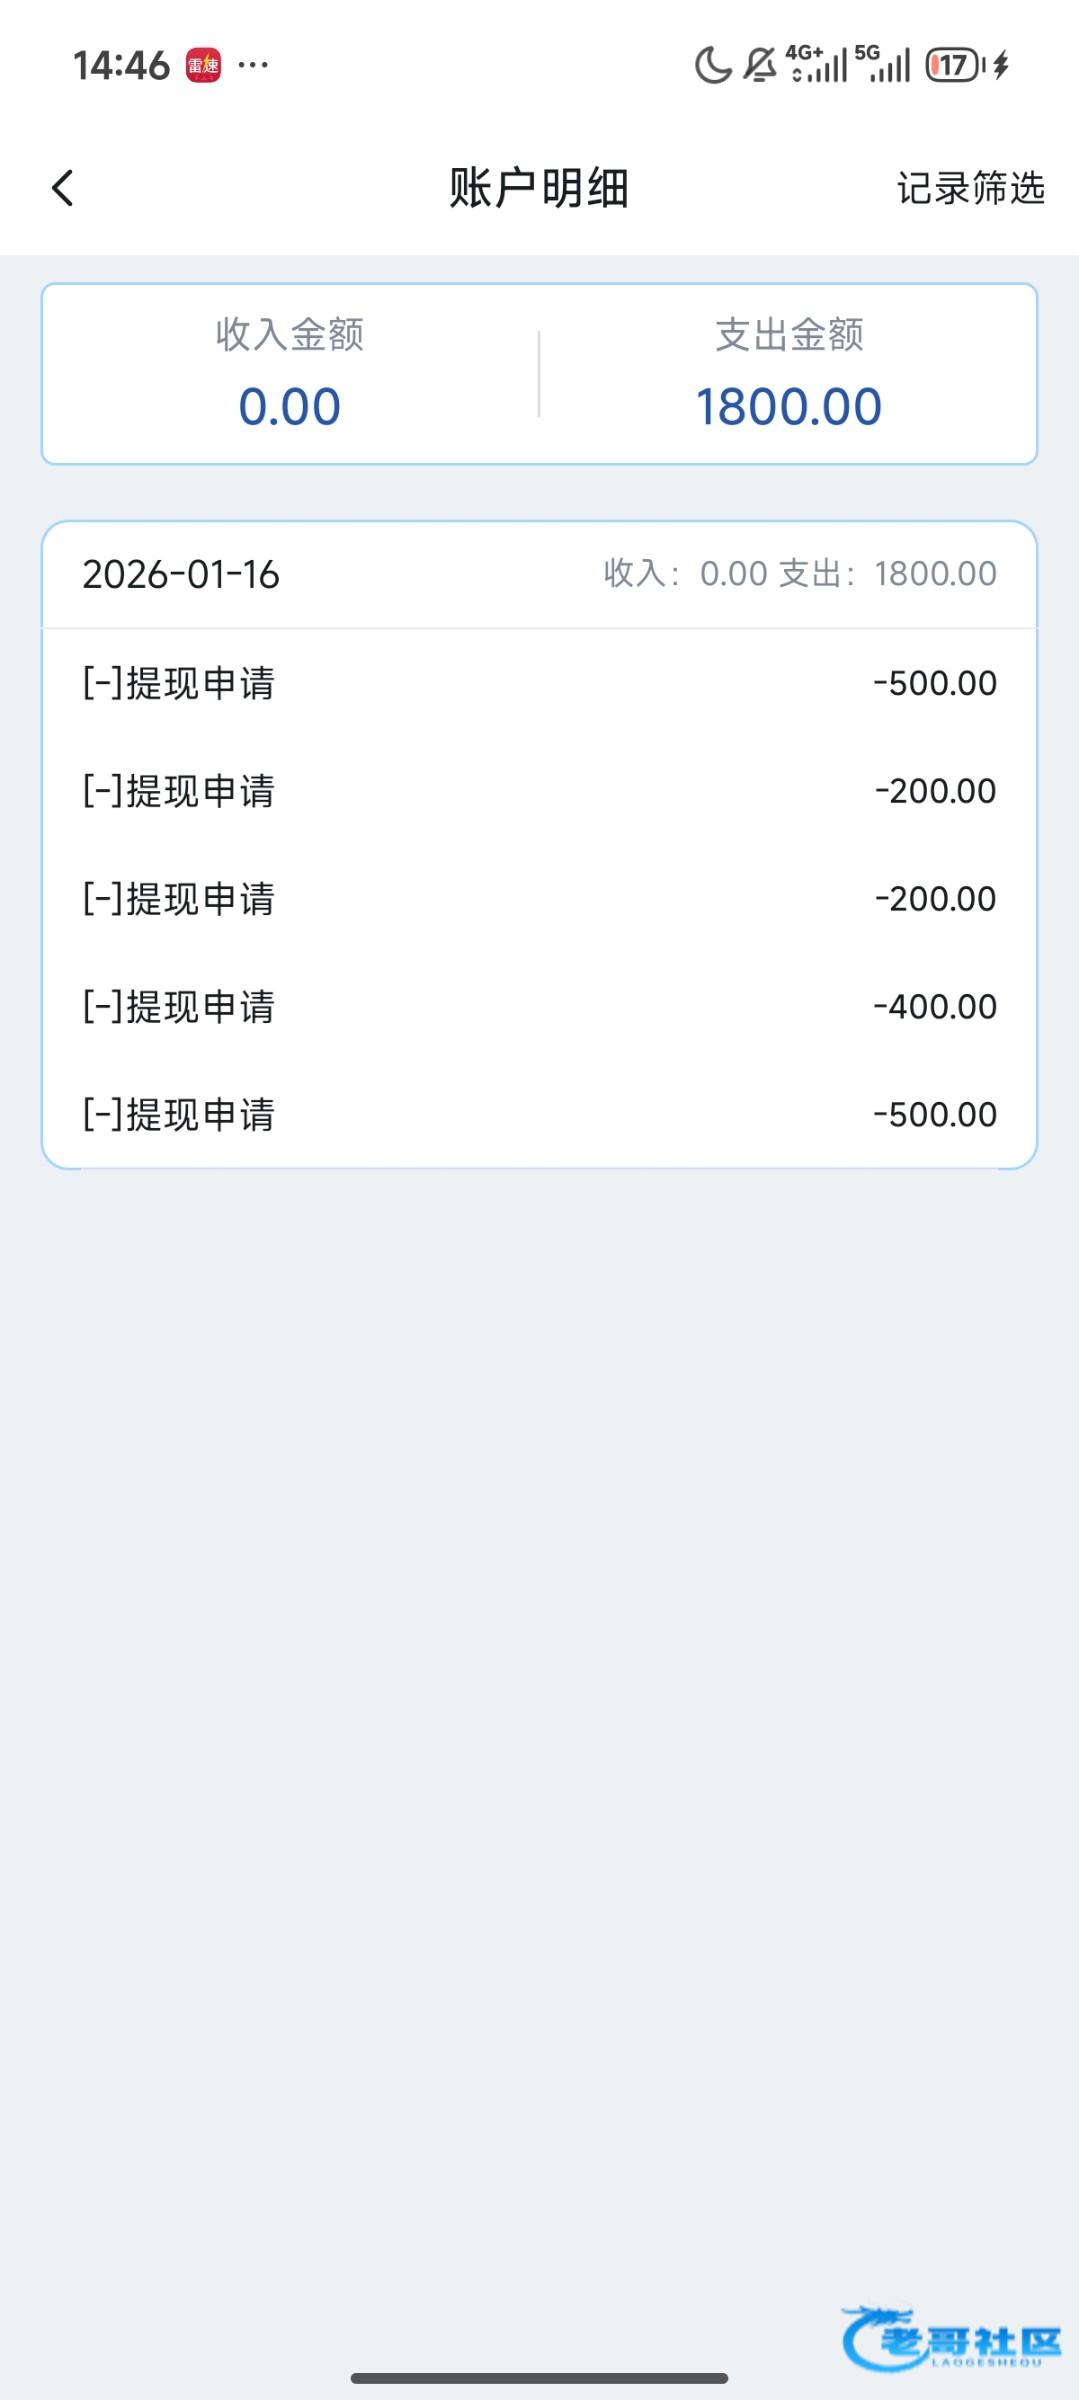Open the 记录筛选 record filter
Screen dimensions: 1079x2400
970,188
